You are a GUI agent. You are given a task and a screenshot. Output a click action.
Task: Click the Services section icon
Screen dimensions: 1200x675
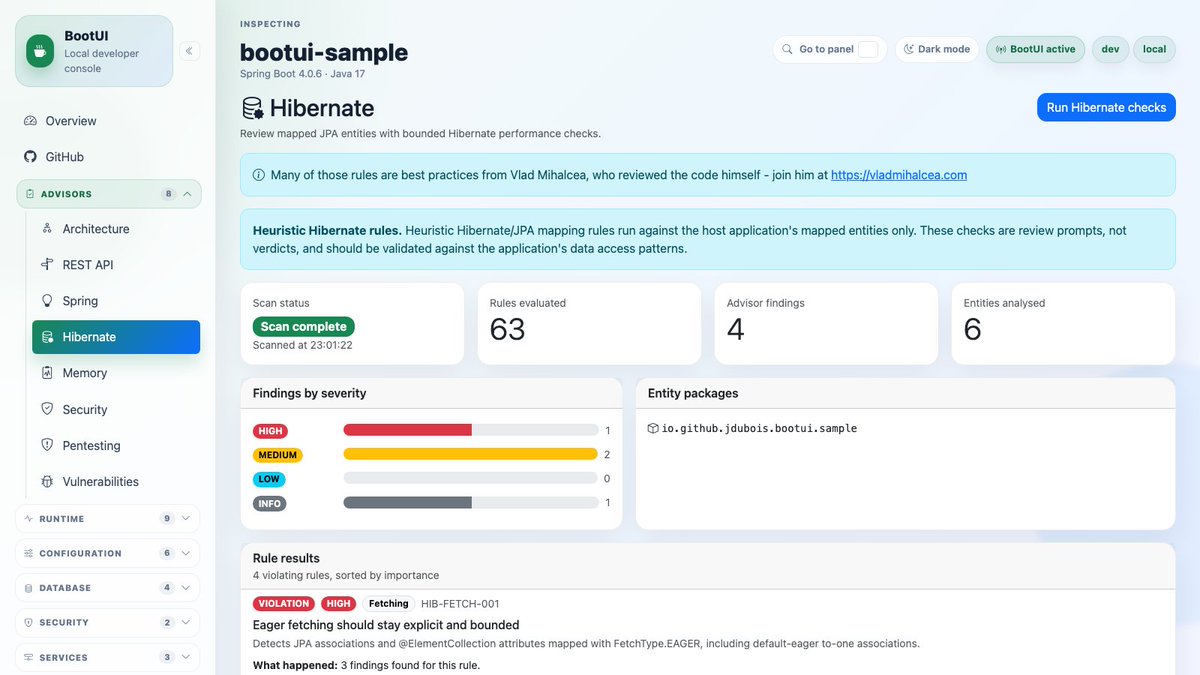[28, 657]
